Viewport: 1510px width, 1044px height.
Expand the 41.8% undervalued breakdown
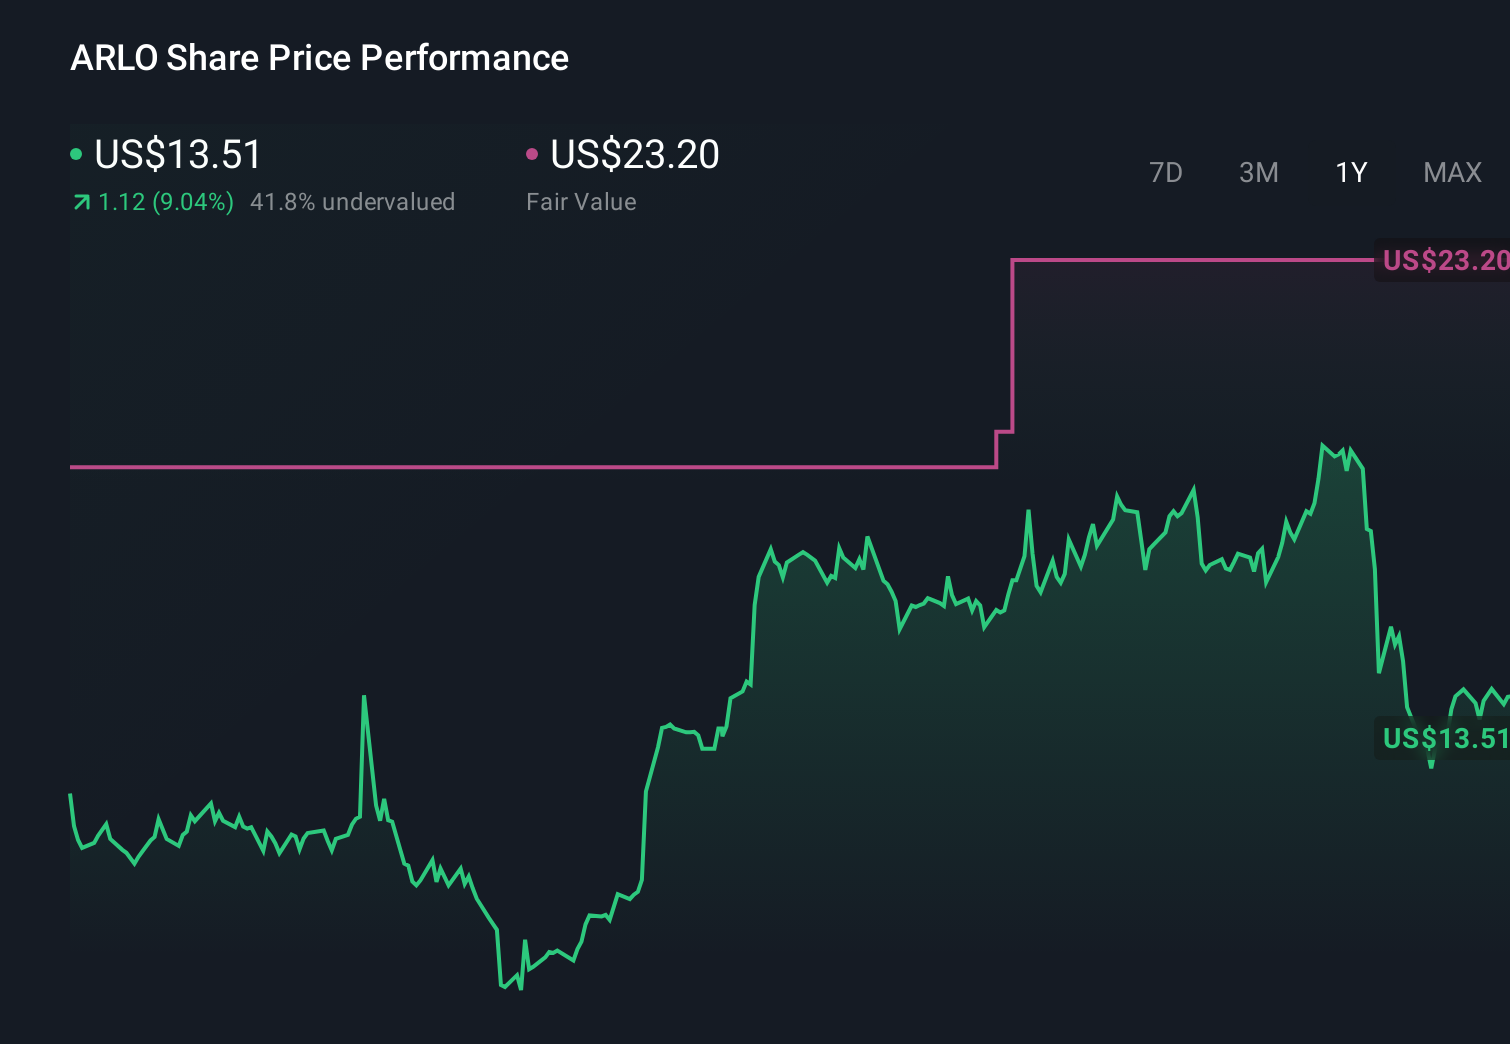tap(353, 202)
